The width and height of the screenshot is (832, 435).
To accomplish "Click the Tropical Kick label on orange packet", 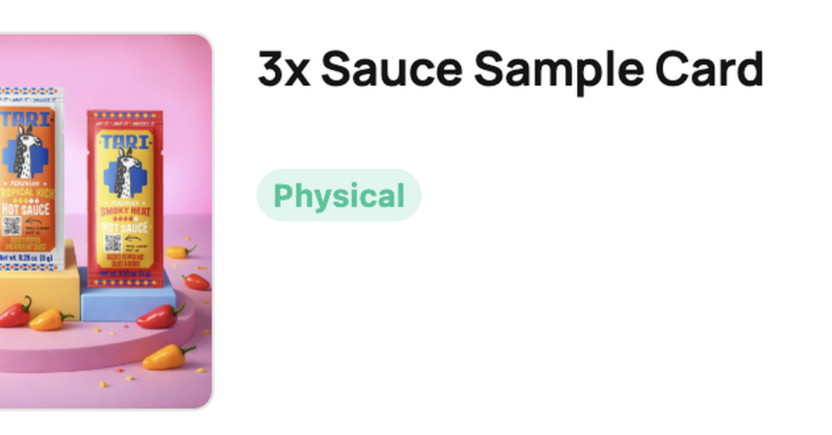I will pyautogui.click(x=28, y=191).
